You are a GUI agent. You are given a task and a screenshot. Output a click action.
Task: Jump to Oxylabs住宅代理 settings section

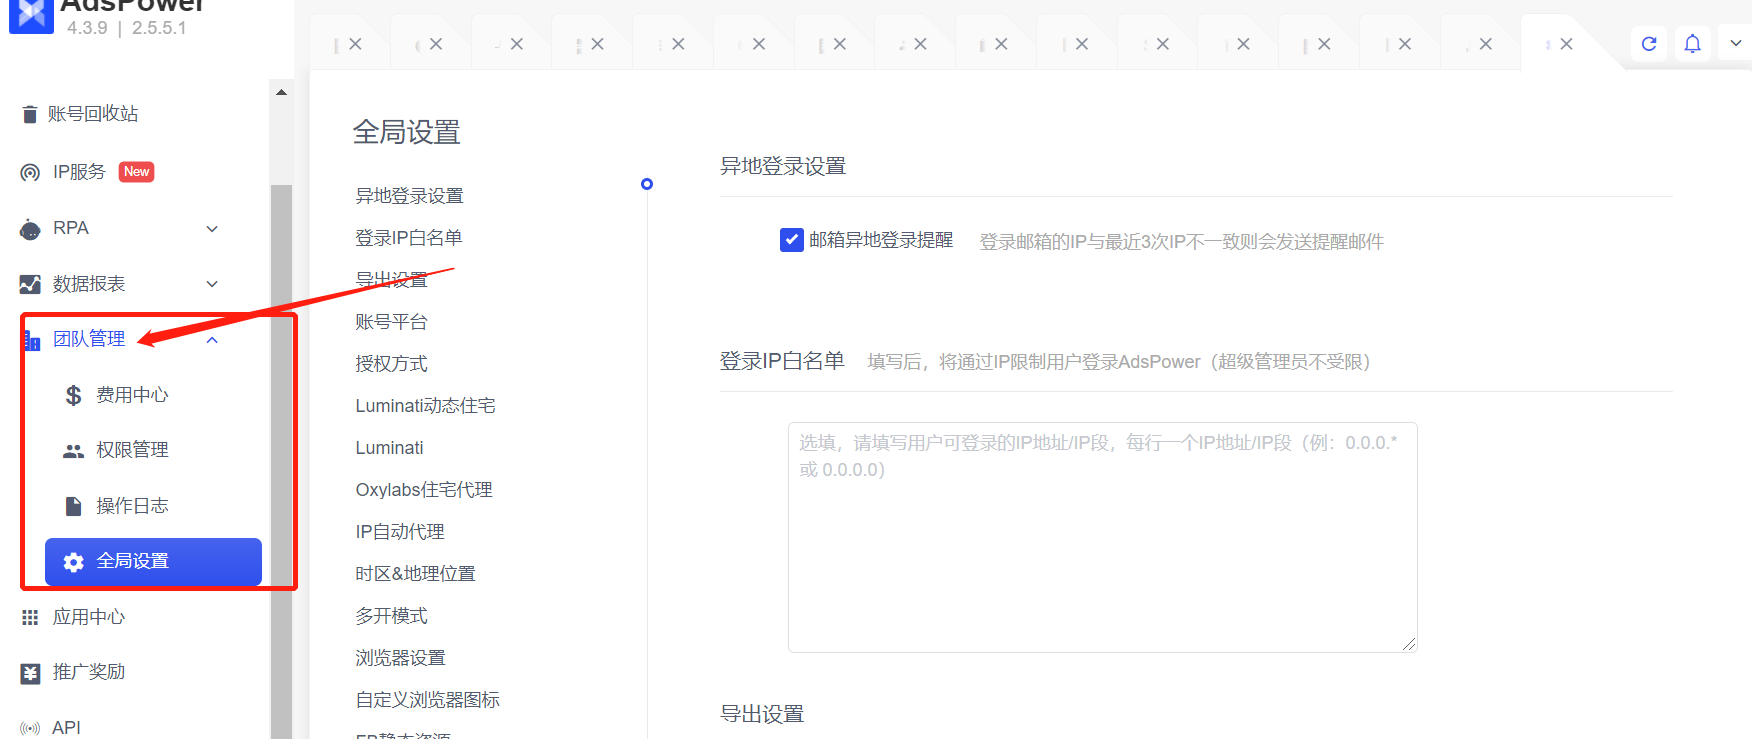[423, 490]
